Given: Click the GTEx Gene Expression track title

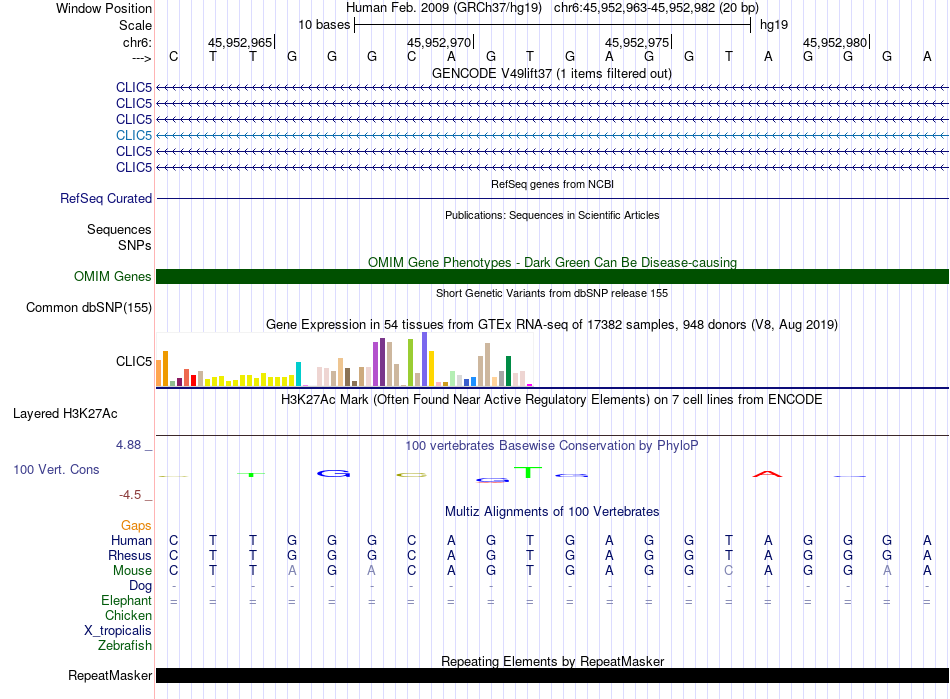Looking at the screenshot, I should pos(552,325).
